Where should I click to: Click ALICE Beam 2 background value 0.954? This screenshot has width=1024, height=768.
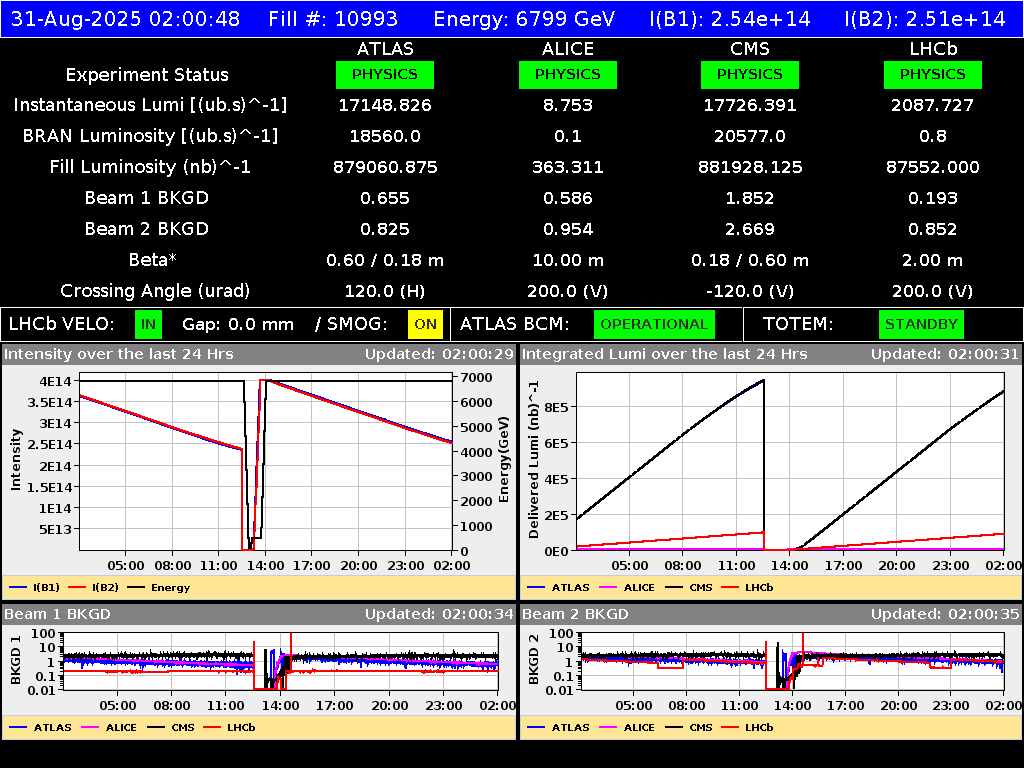pyautogui.click(x=568, y=229)
